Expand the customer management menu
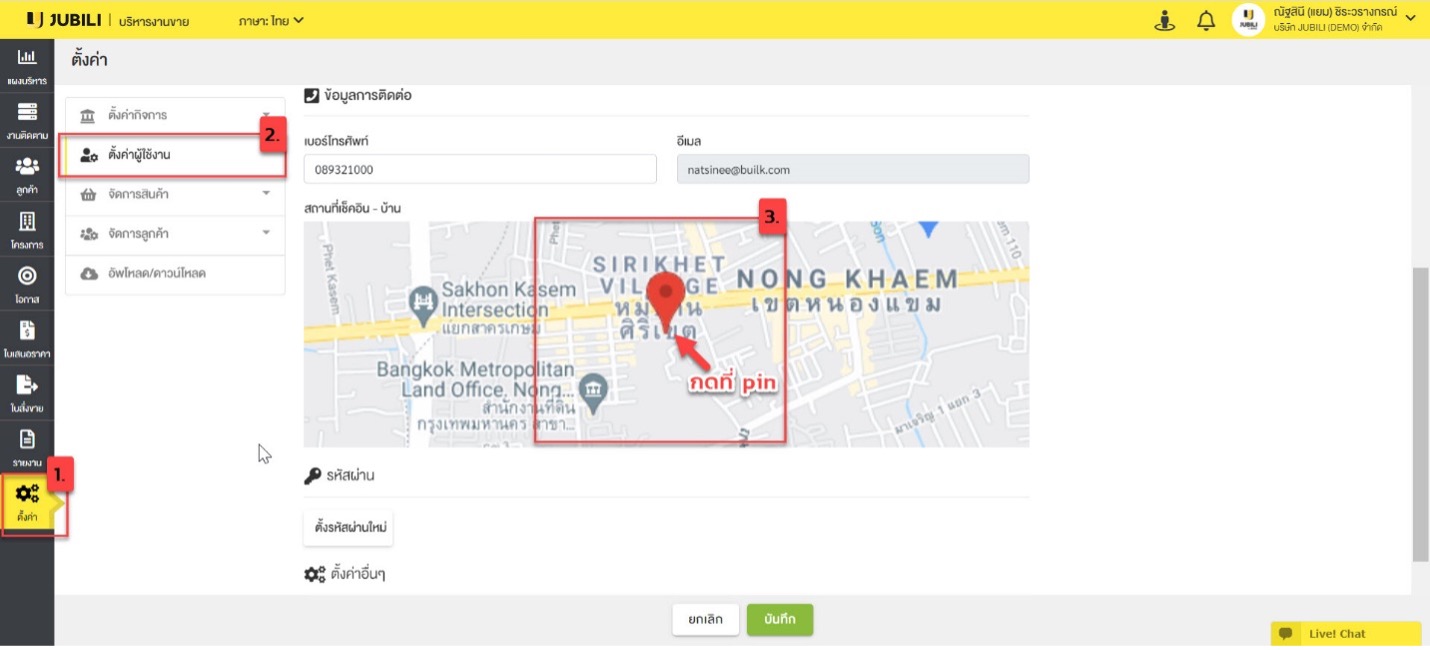 coord(175,234)
